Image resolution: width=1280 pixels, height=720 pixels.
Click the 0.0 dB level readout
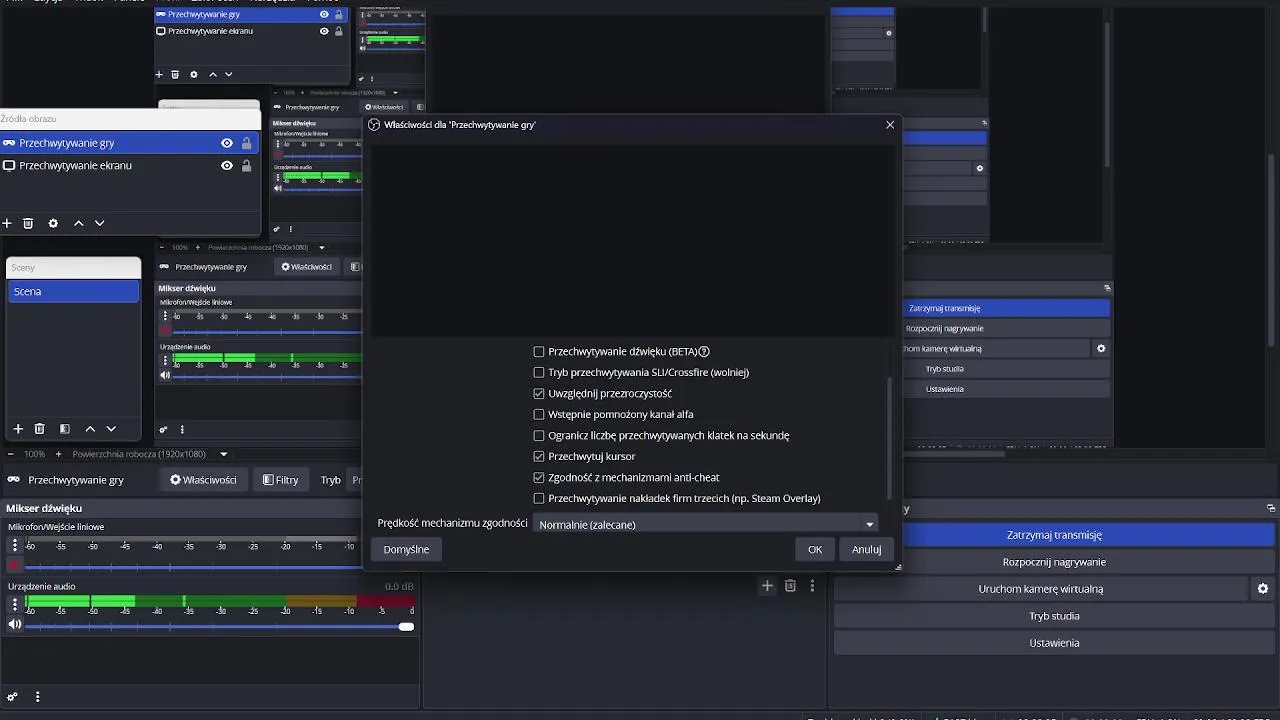(399, 587)
